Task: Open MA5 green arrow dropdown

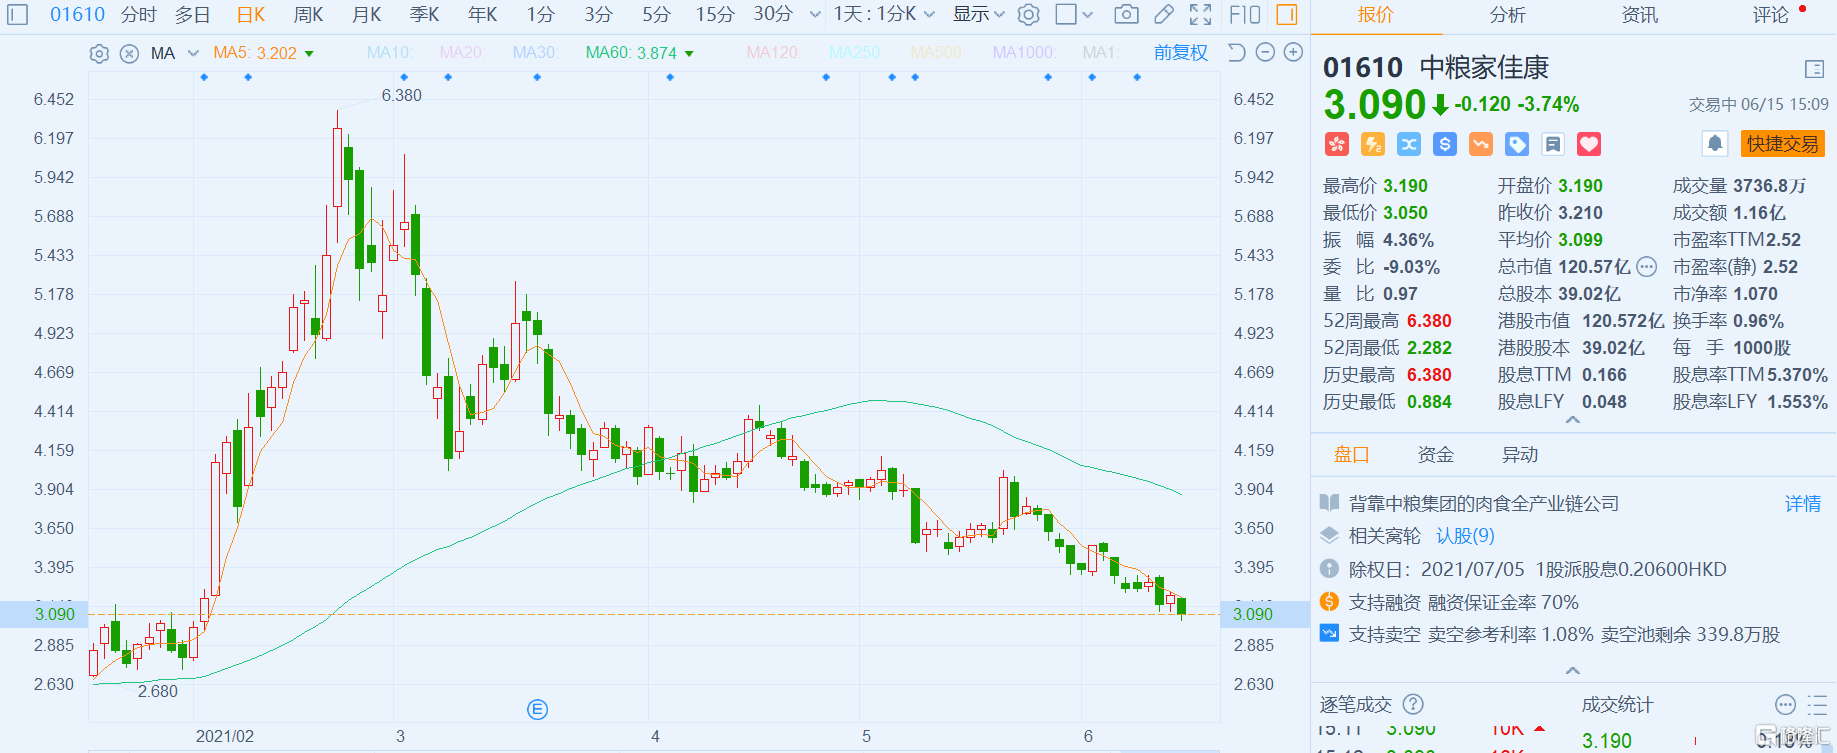Action: pyautogui.click(x=309, y=54)
